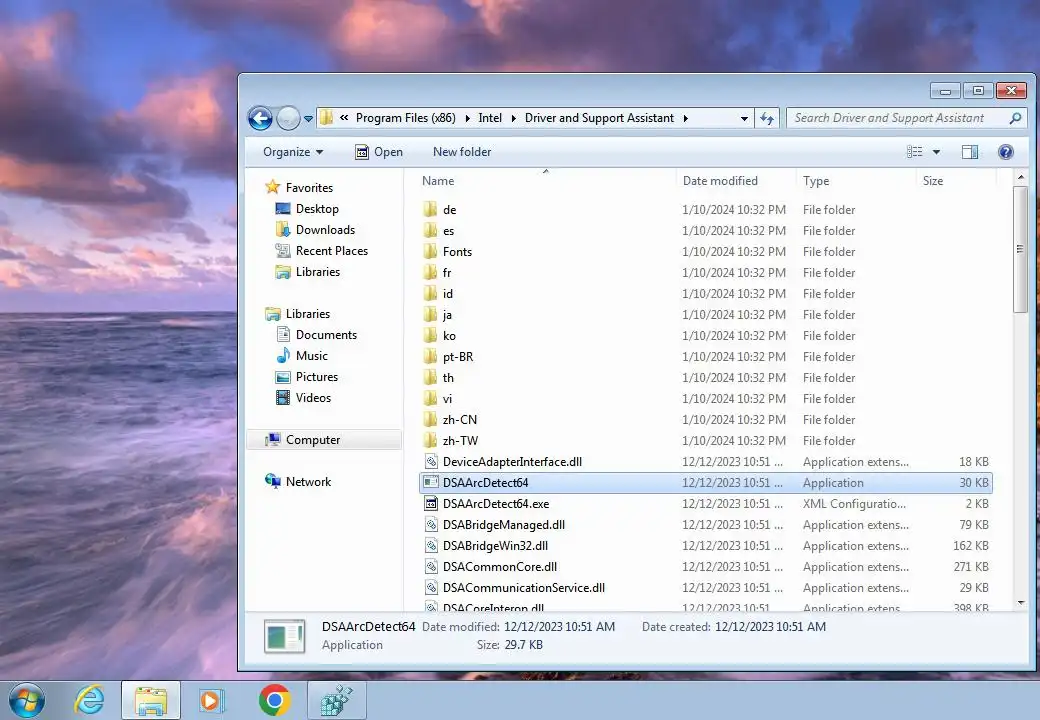Click the Open button in the toolbar
Screen dimensions: 1040x720
(379, 152)
